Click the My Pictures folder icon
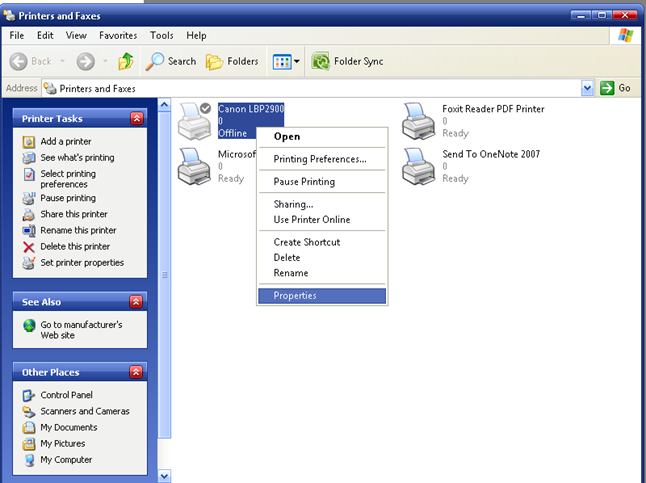This screenshot has height=483, width=646. 29,444
